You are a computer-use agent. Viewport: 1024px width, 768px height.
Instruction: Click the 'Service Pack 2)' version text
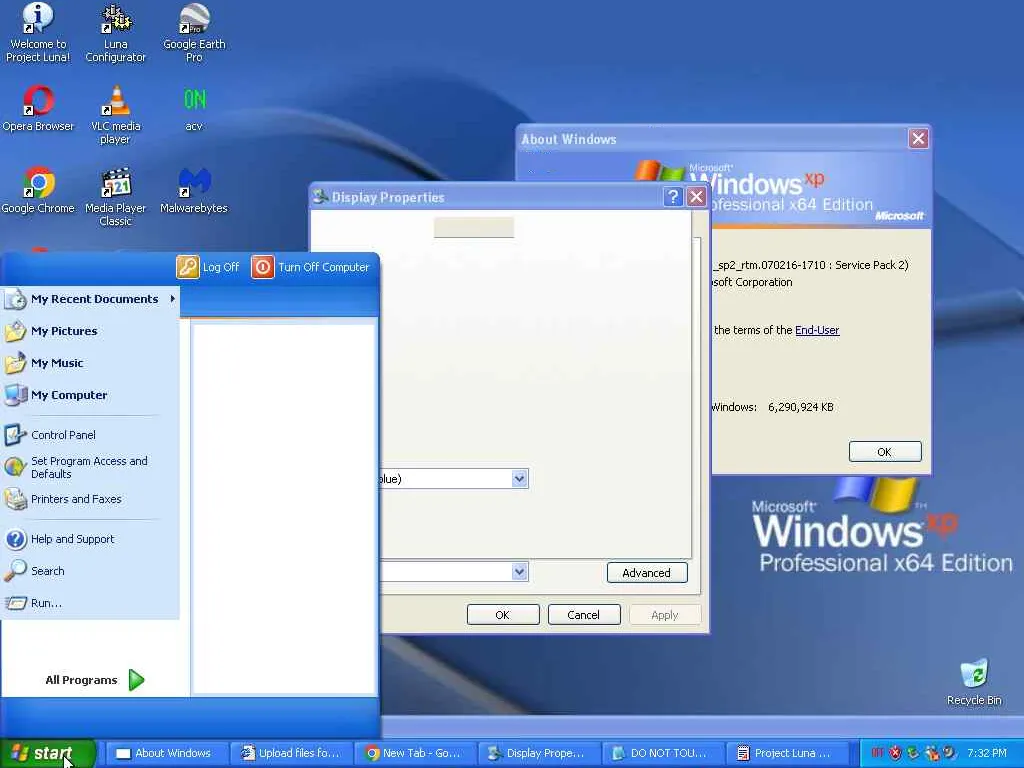pyautogui.click(x=872, y=265)
